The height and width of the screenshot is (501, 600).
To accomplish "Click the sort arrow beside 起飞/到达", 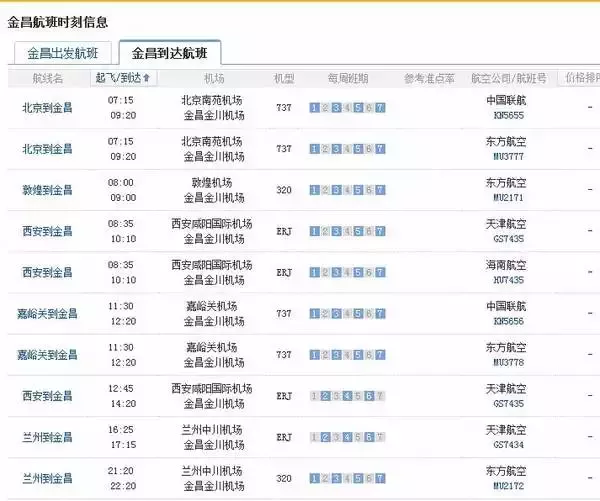I will coord(147,78).
